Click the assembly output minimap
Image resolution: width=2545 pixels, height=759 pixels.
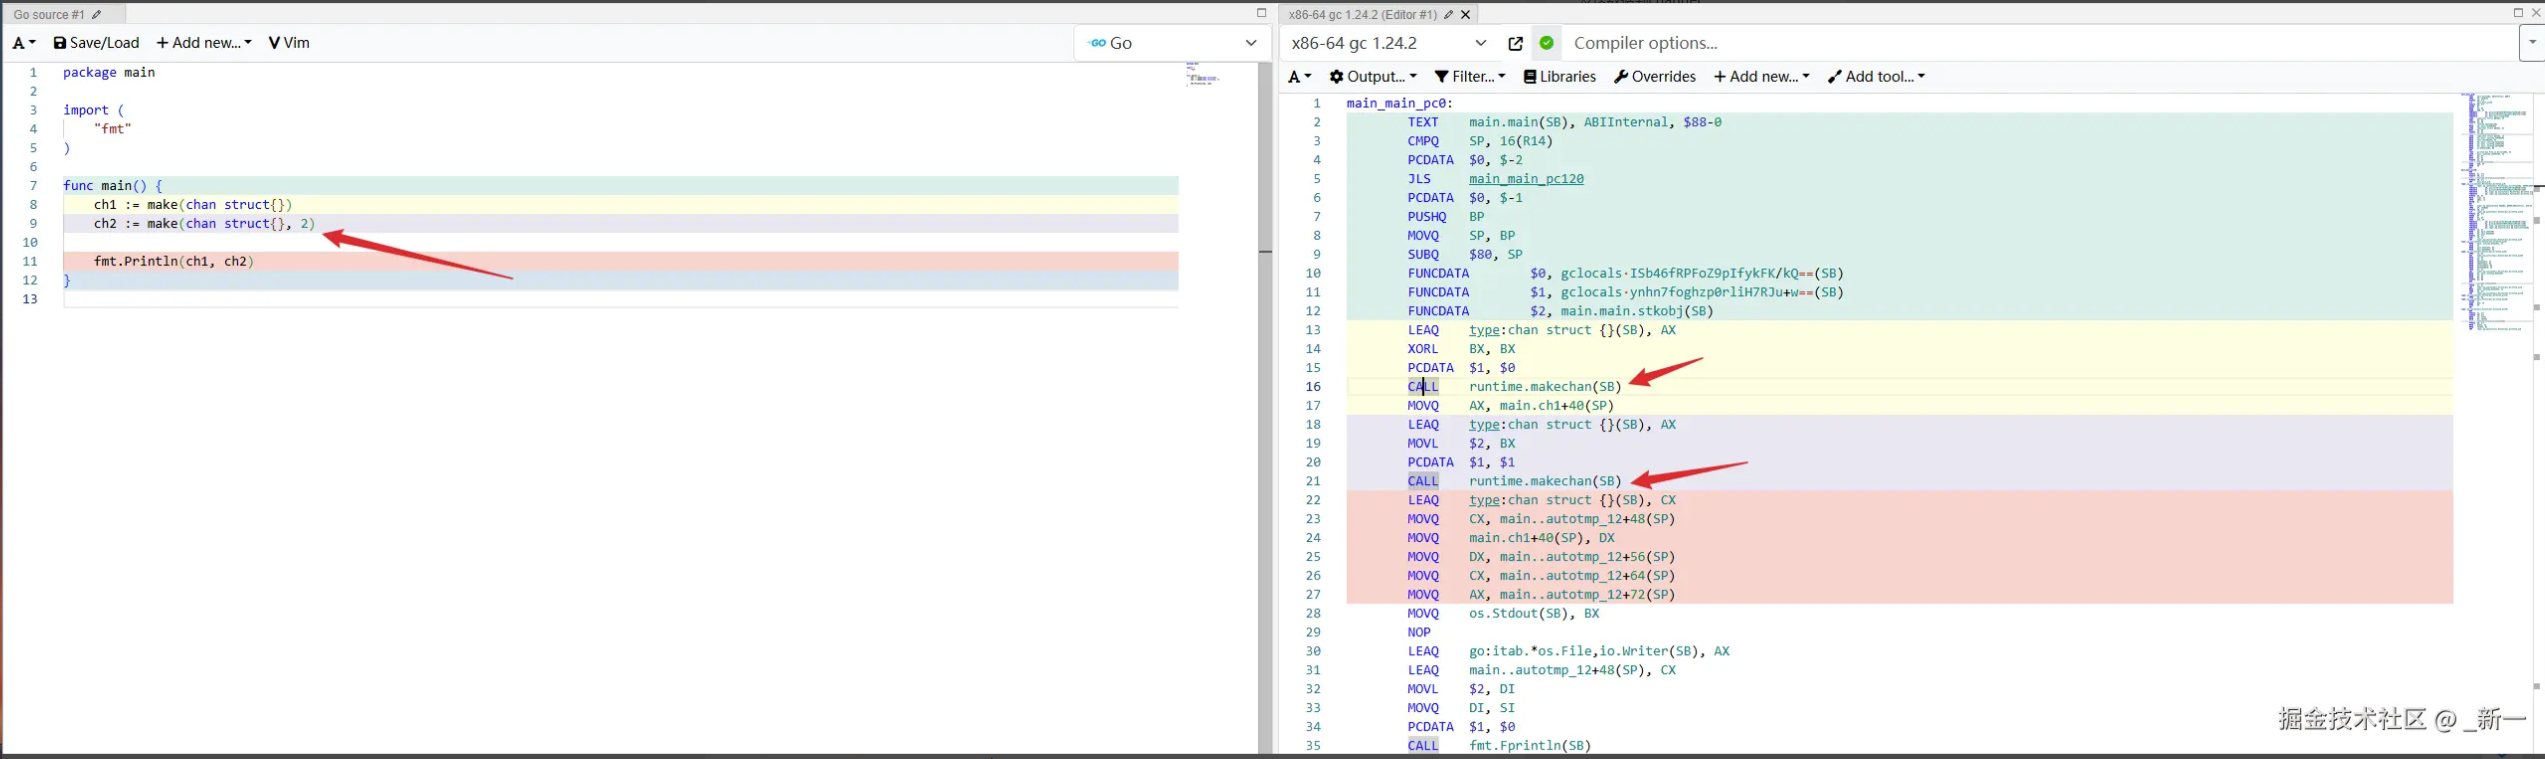pos(2495,210)
